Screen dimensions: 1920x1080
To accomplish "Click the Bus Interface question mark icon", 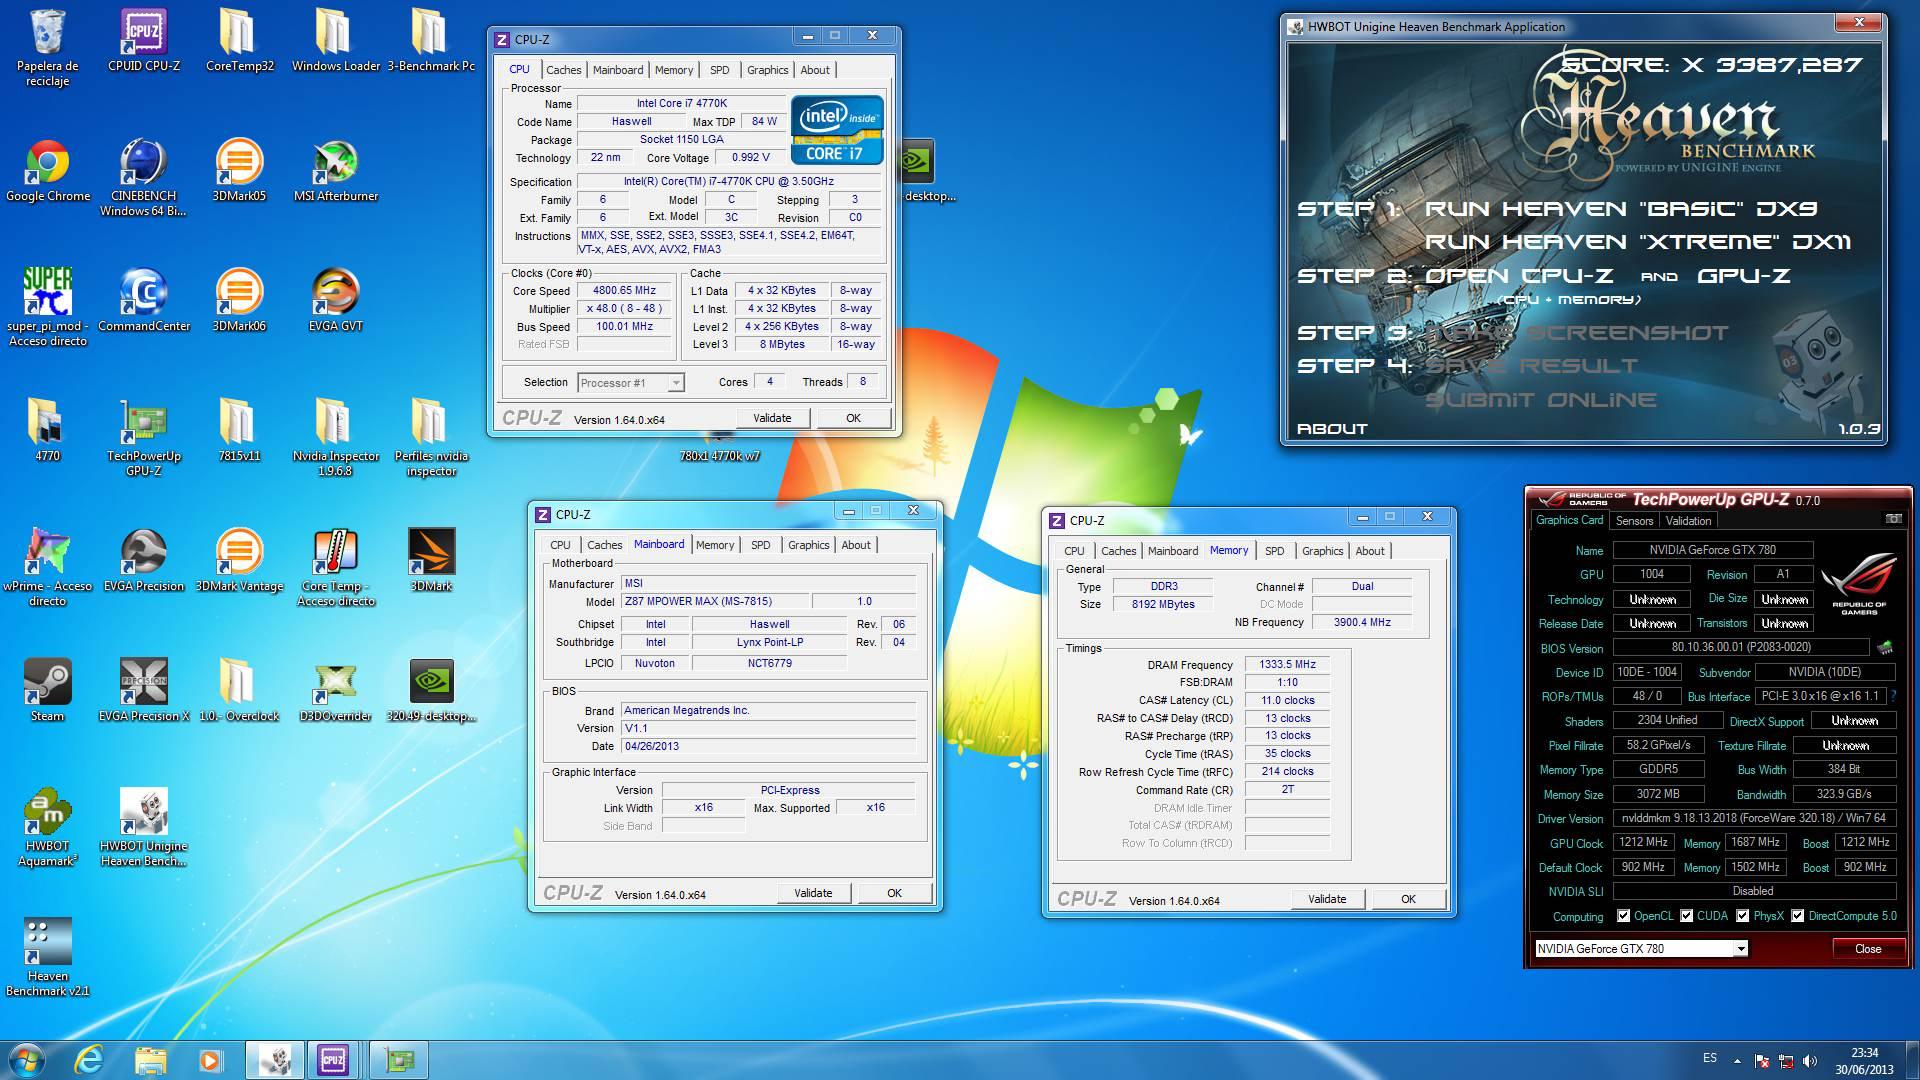I will coord(1893,696).
